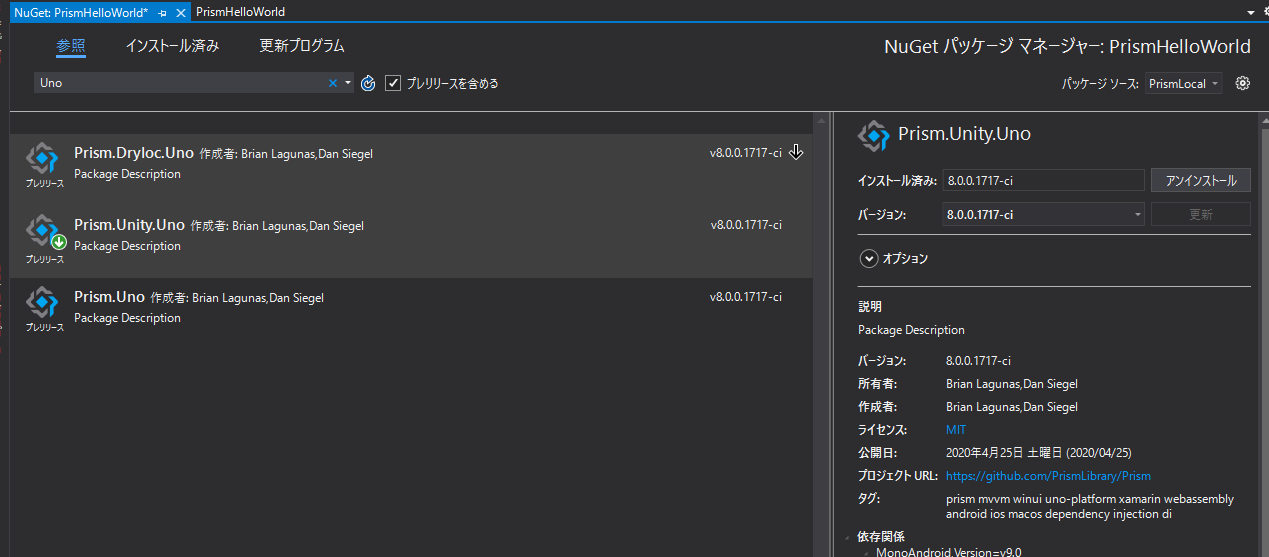Click download arrow on Prism.Dryloc.Uno row
Screen dimensions: 1269x557
pos(796,152)
